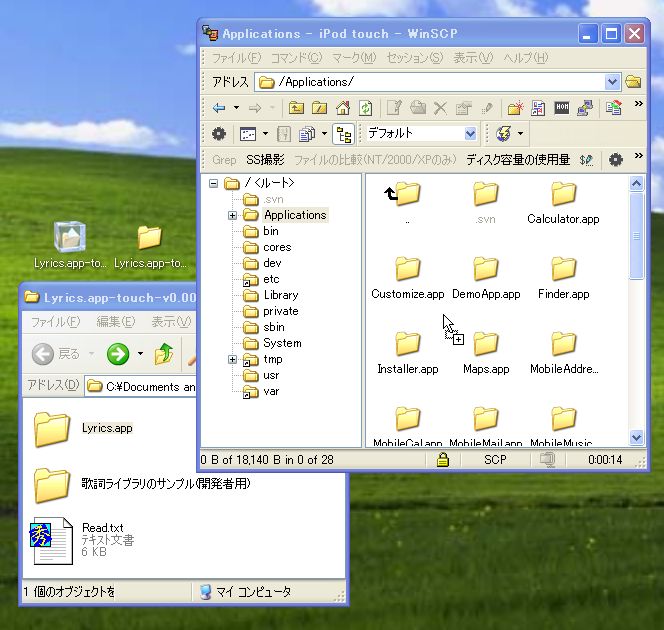
Task: Show more toolbar buttons via top chevron
Action: coord(638,104)
